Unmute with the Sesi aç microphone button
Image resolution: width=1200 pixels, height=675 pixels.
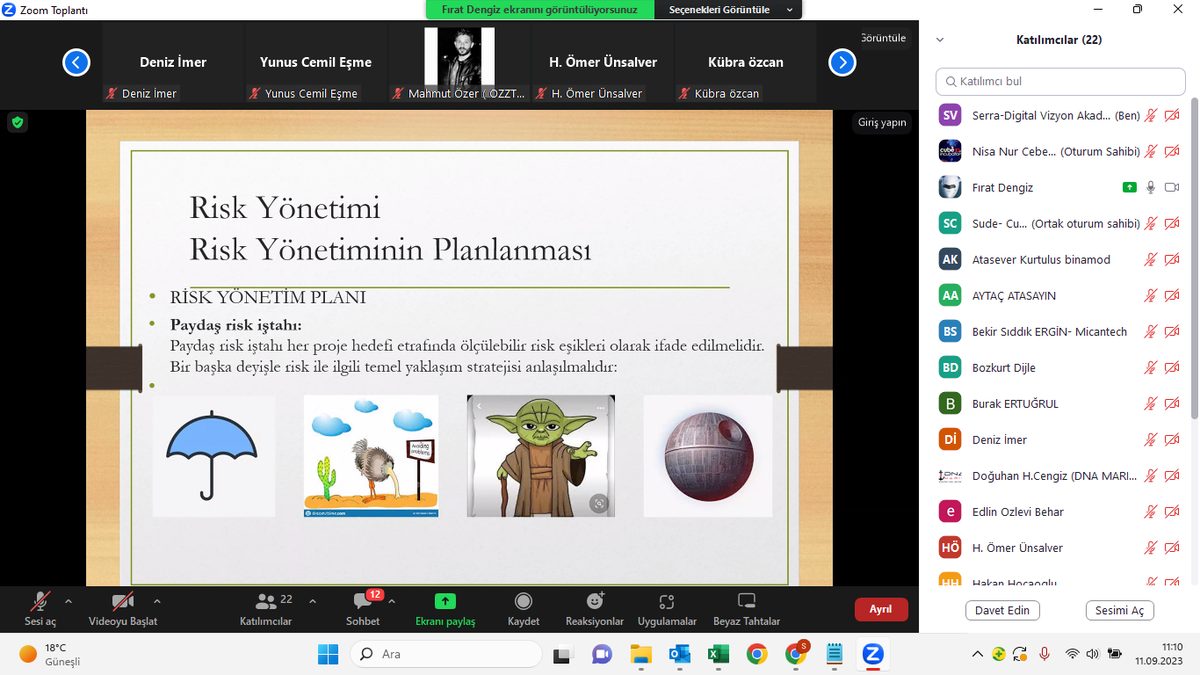point(41,608)
